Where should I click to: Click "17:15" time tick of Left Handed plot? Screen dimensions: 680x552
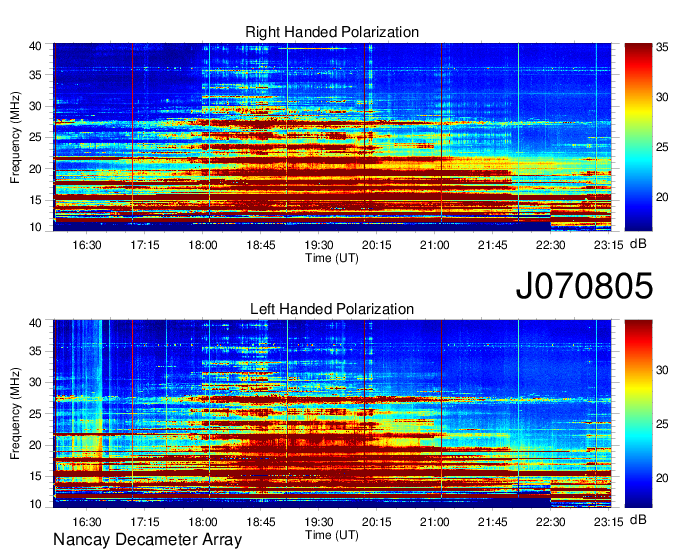pyautogui.click(x=144, y=522)
